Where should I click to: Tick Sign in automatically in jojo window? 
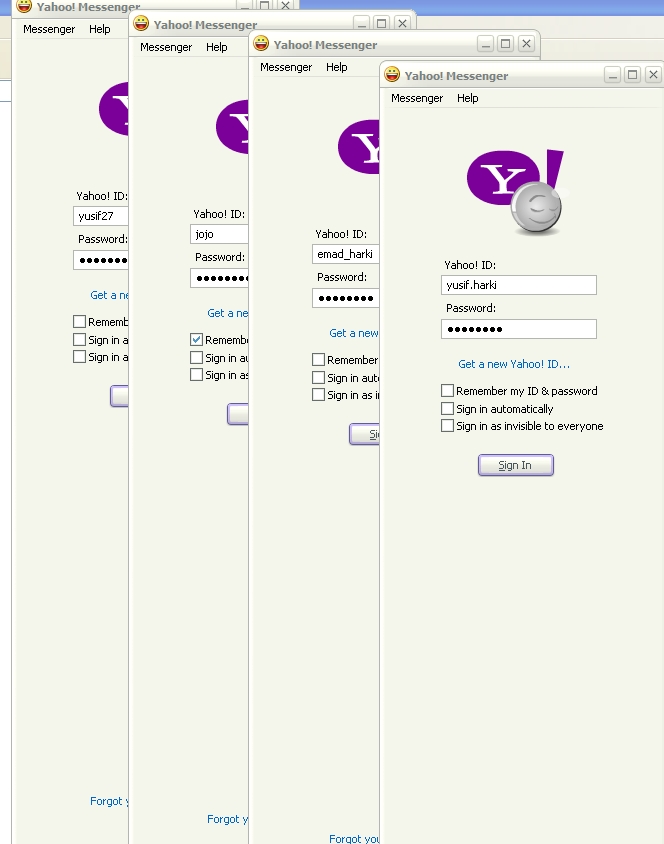(196, 358)
